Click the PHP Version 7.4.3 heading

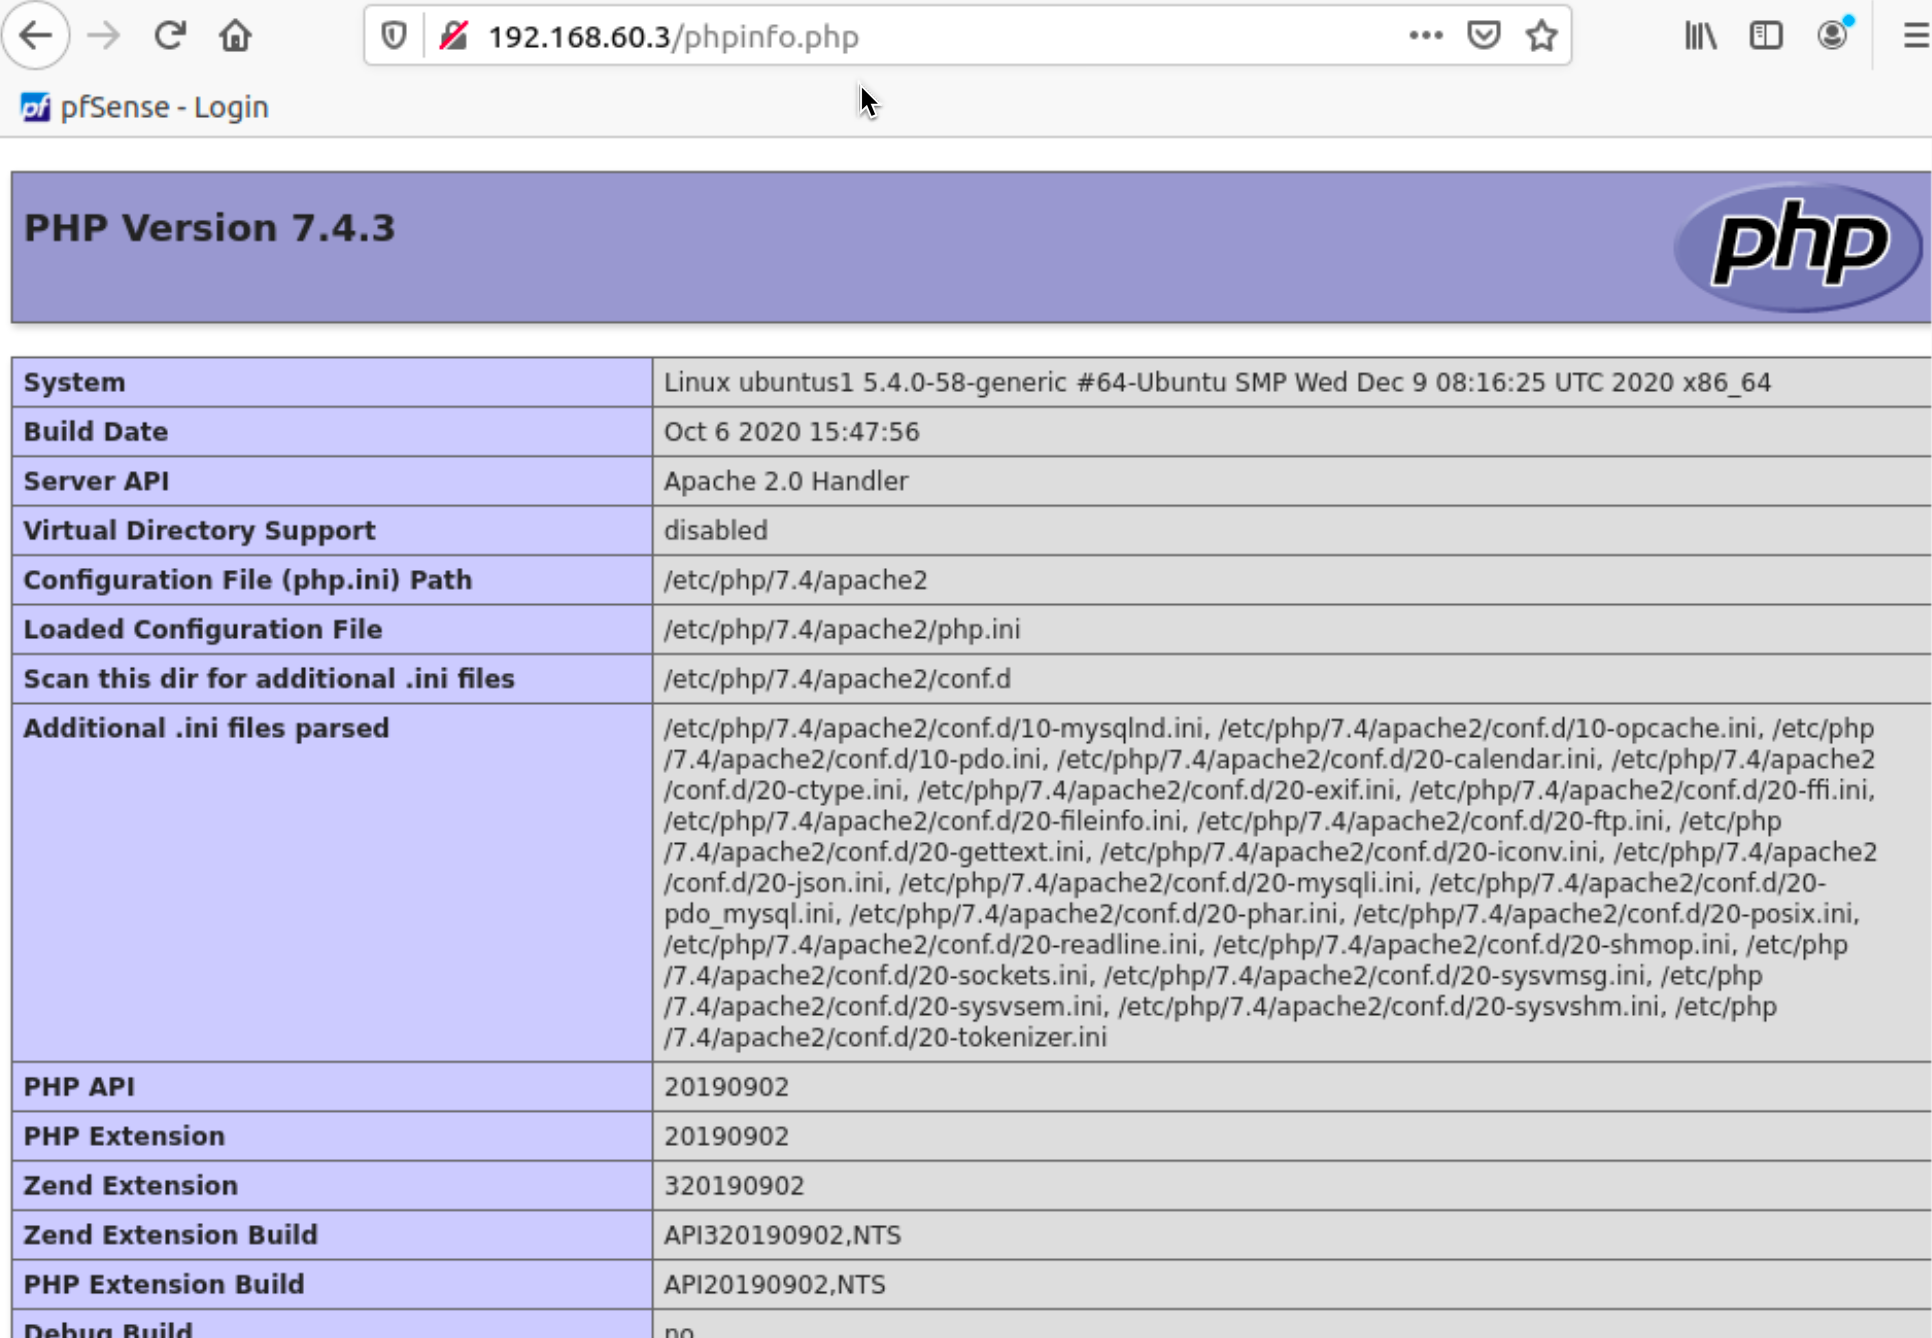pos(209,228)
